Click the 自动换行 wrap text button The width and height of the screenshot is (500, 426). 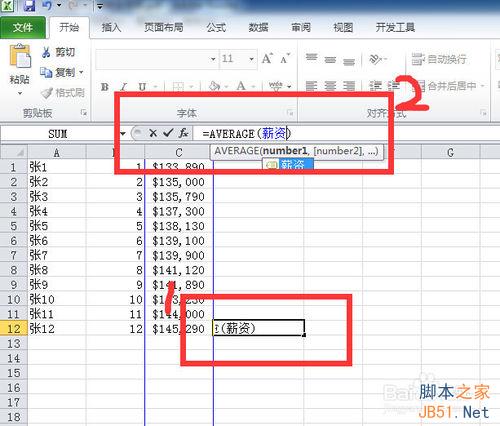[x=439, y=59]
